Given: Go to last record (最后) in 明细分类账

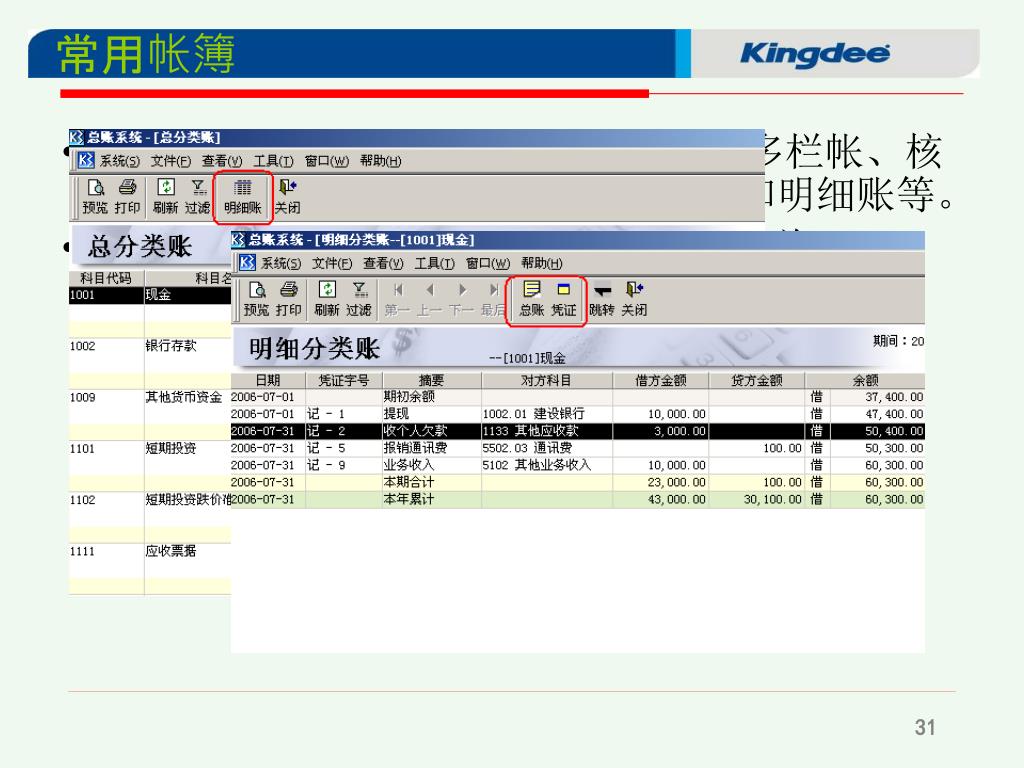Looking at the screenshot, I should click(493, 299).
